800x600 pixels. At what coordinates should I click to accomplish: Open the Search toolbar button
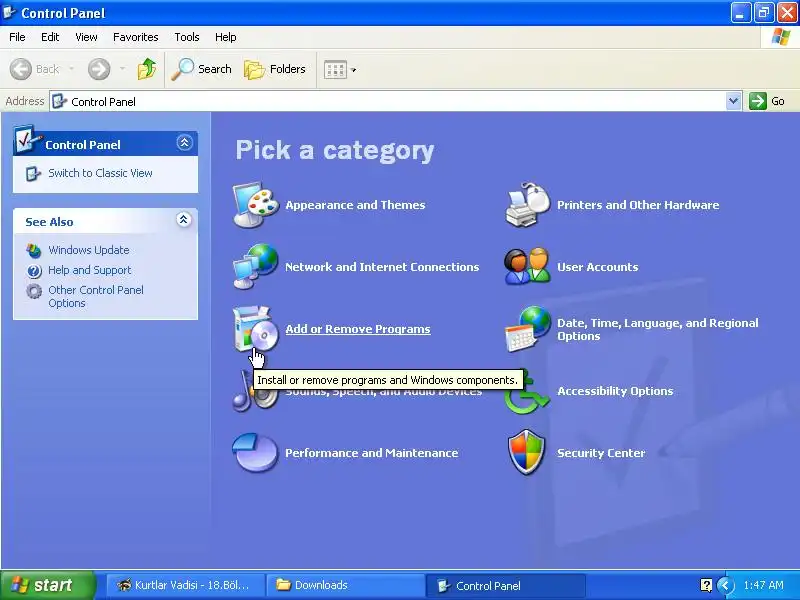[202, 69]
